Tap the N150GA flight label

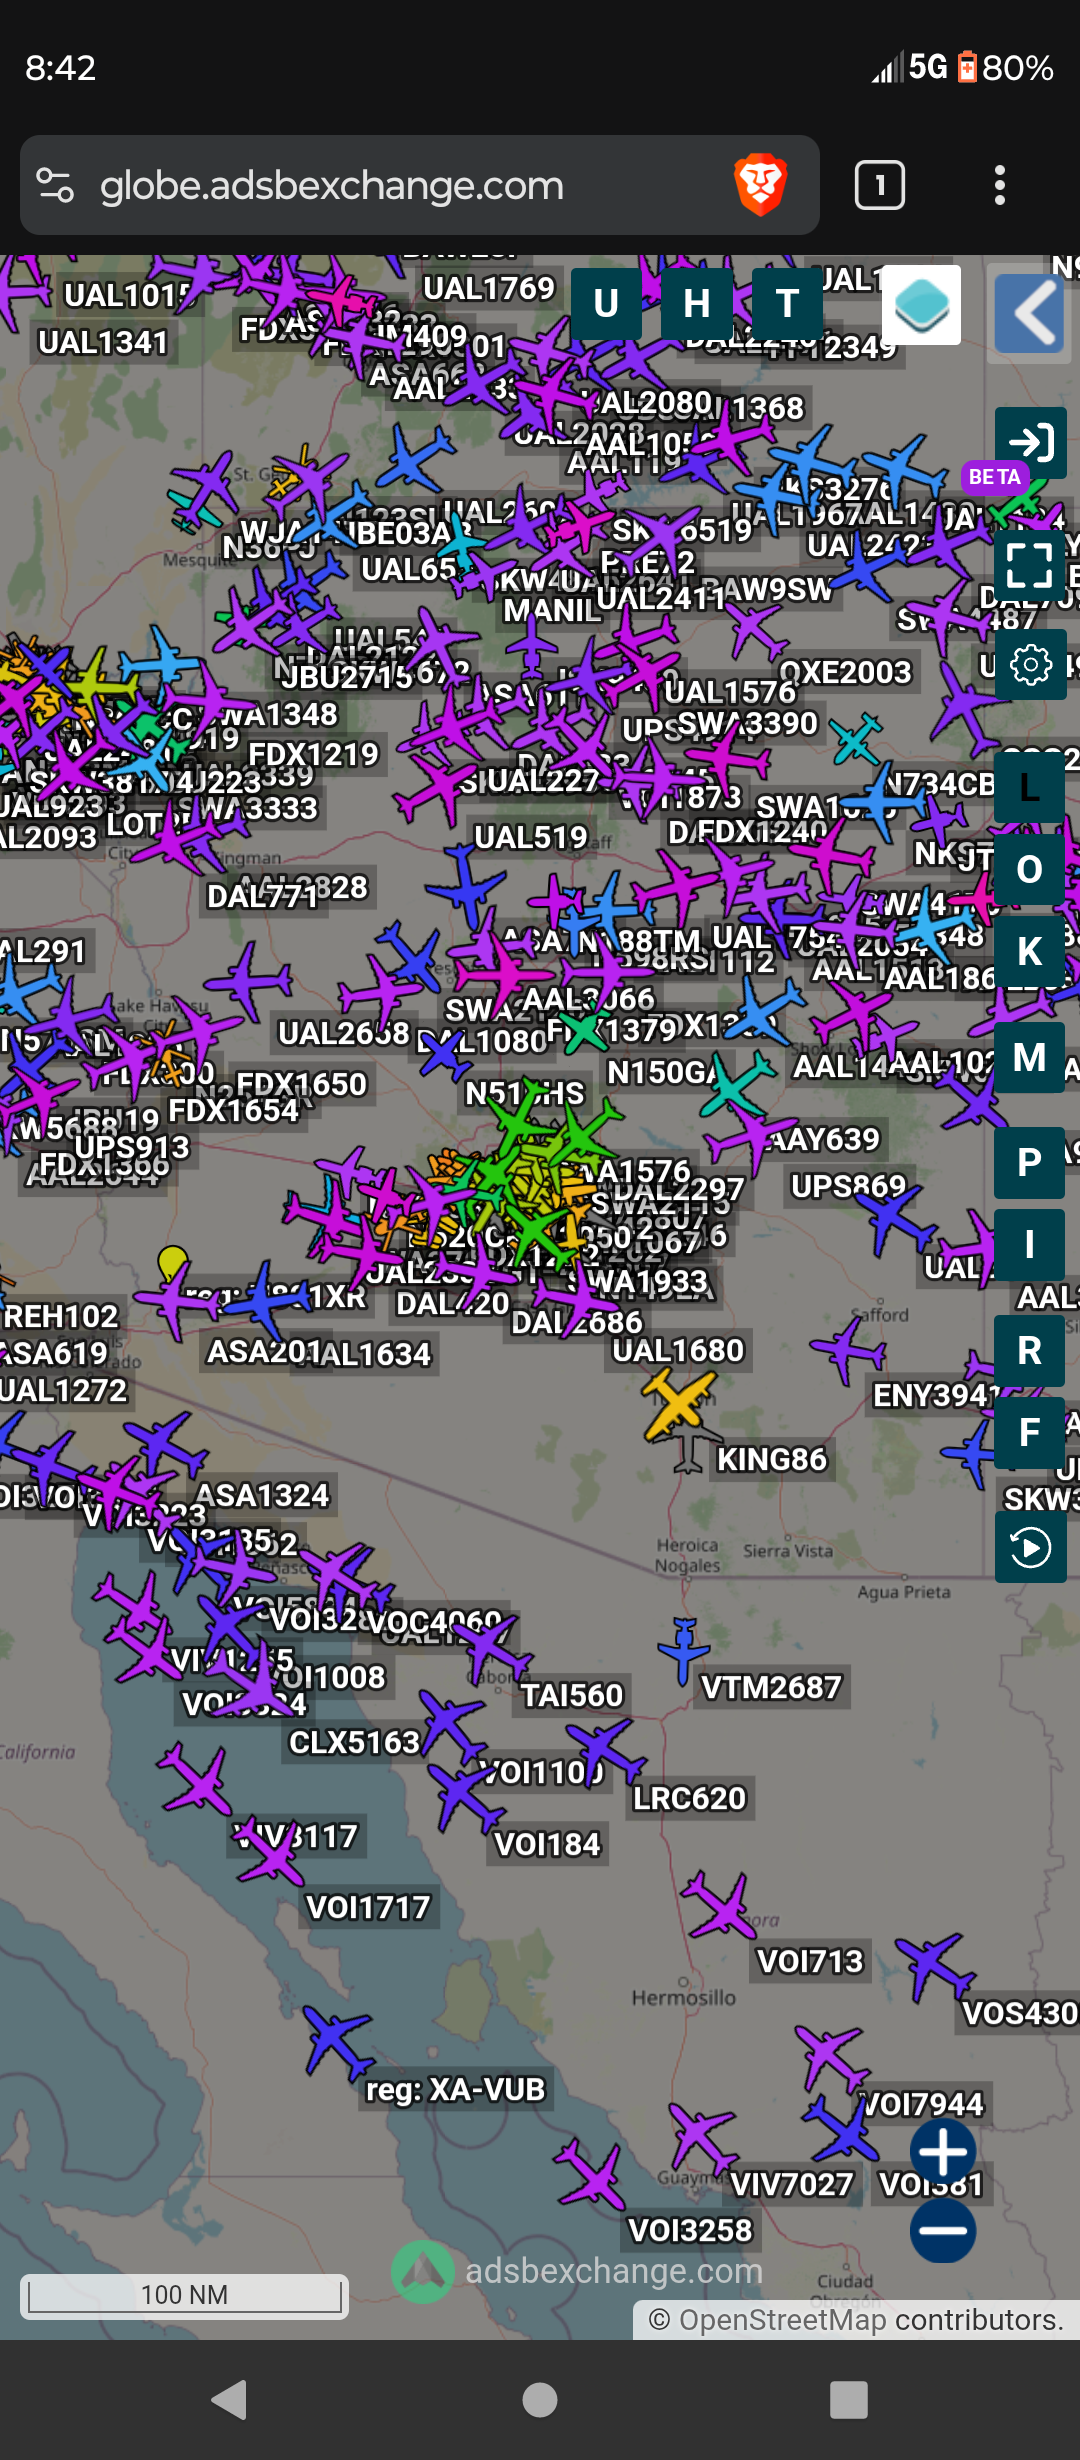pos(663,1072)
